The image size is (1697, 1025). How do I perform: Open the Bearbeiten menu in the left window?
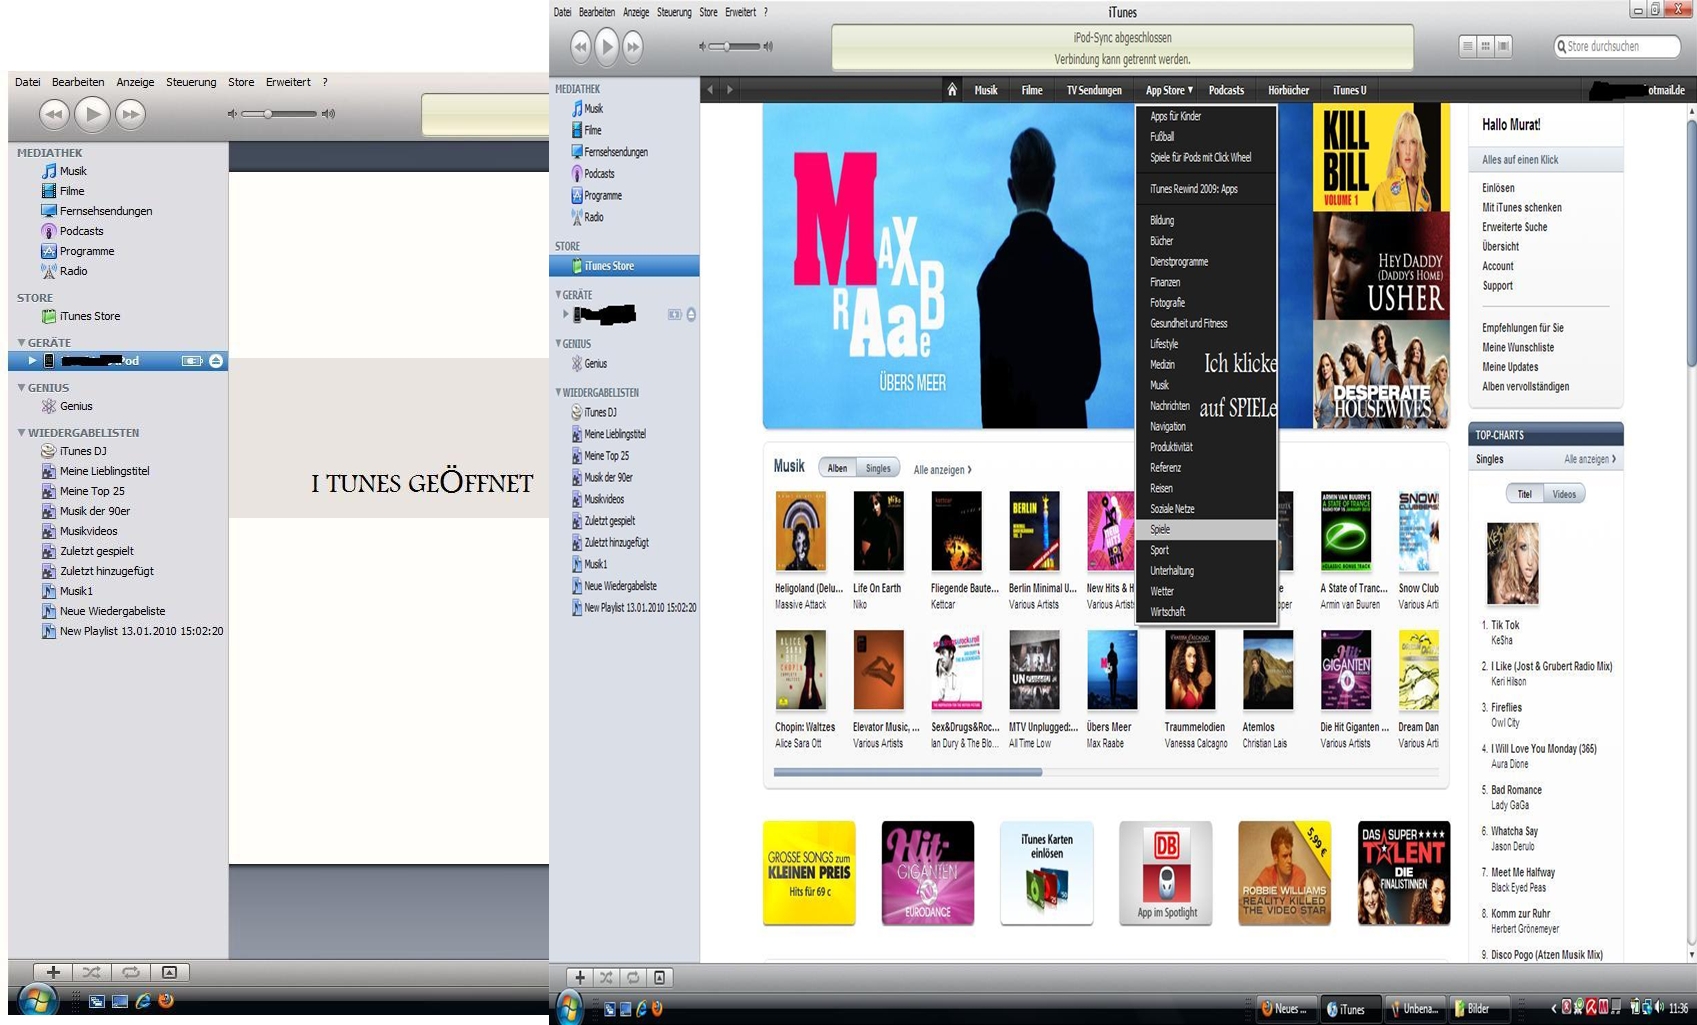tap(78, 82)
